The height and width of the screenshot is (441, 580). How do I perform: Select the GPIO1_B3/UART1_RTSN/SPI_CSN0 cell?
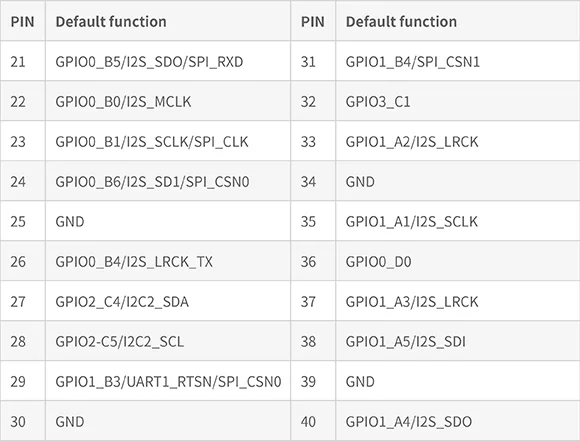[x=168, y=381]
